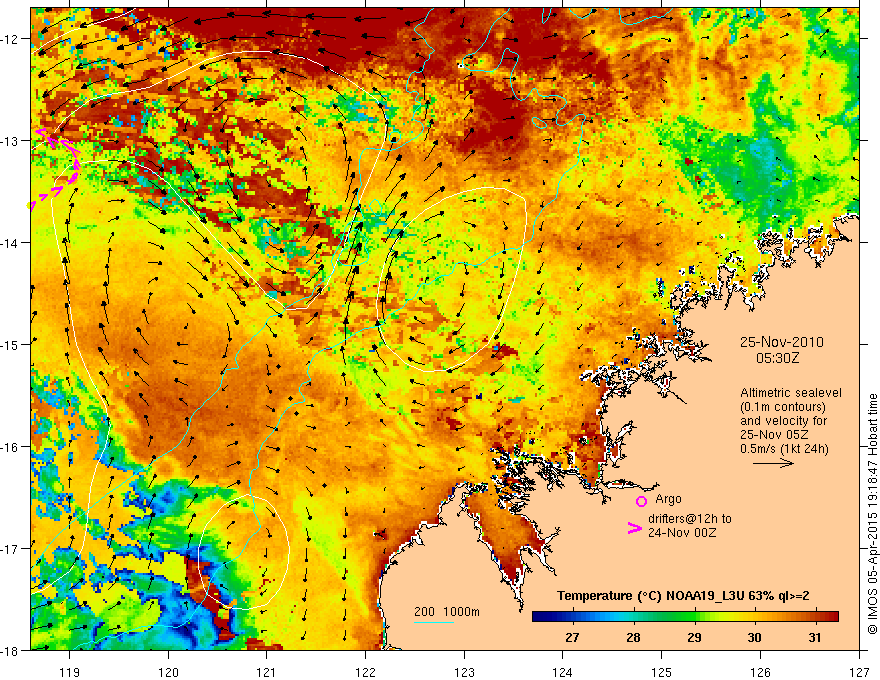Click the "200 1000m" isobath label
This screenshot has width=880, height=680.
(x=447, y=612)
